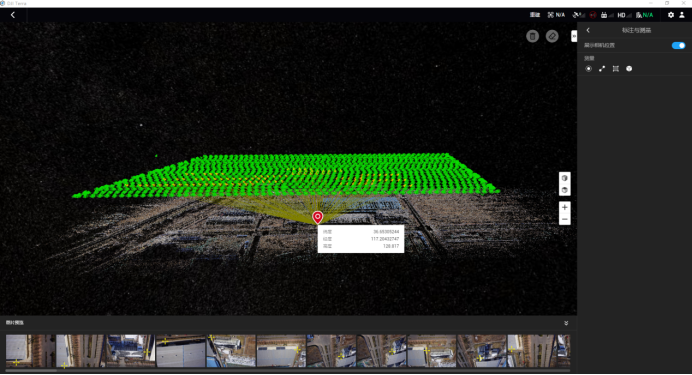The height and width of the screenshot is (375, 692).
Task: Zoom out with the minus button
Action: click(564, 219)
